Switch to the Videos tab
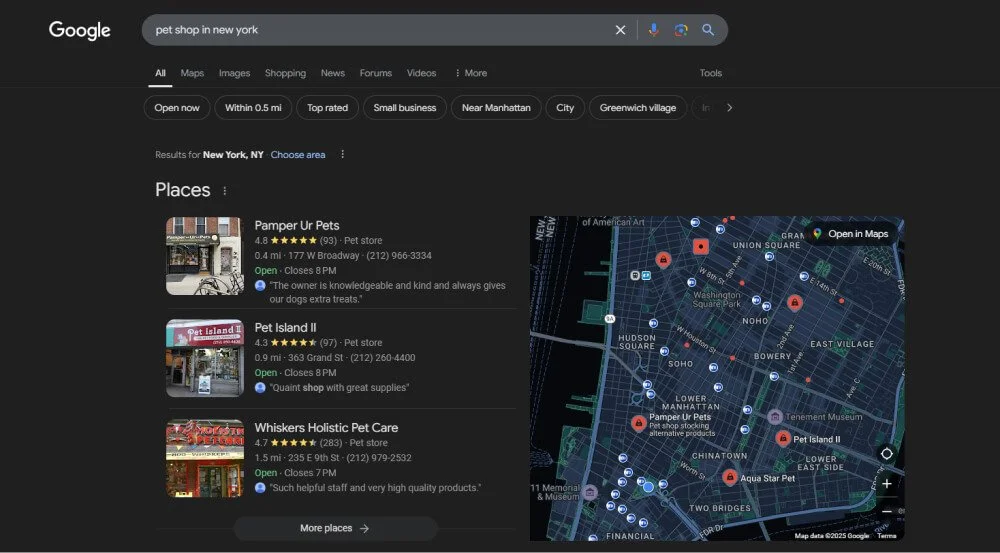Screen dimensions: 1000x553 422,73
